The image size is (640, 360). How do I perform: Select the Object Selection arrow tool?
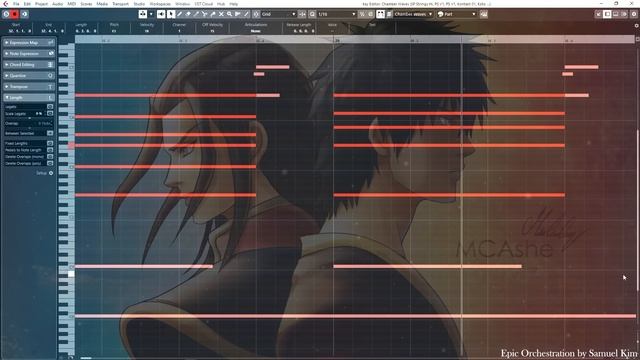pyautogui.click(x=171, y=14)
